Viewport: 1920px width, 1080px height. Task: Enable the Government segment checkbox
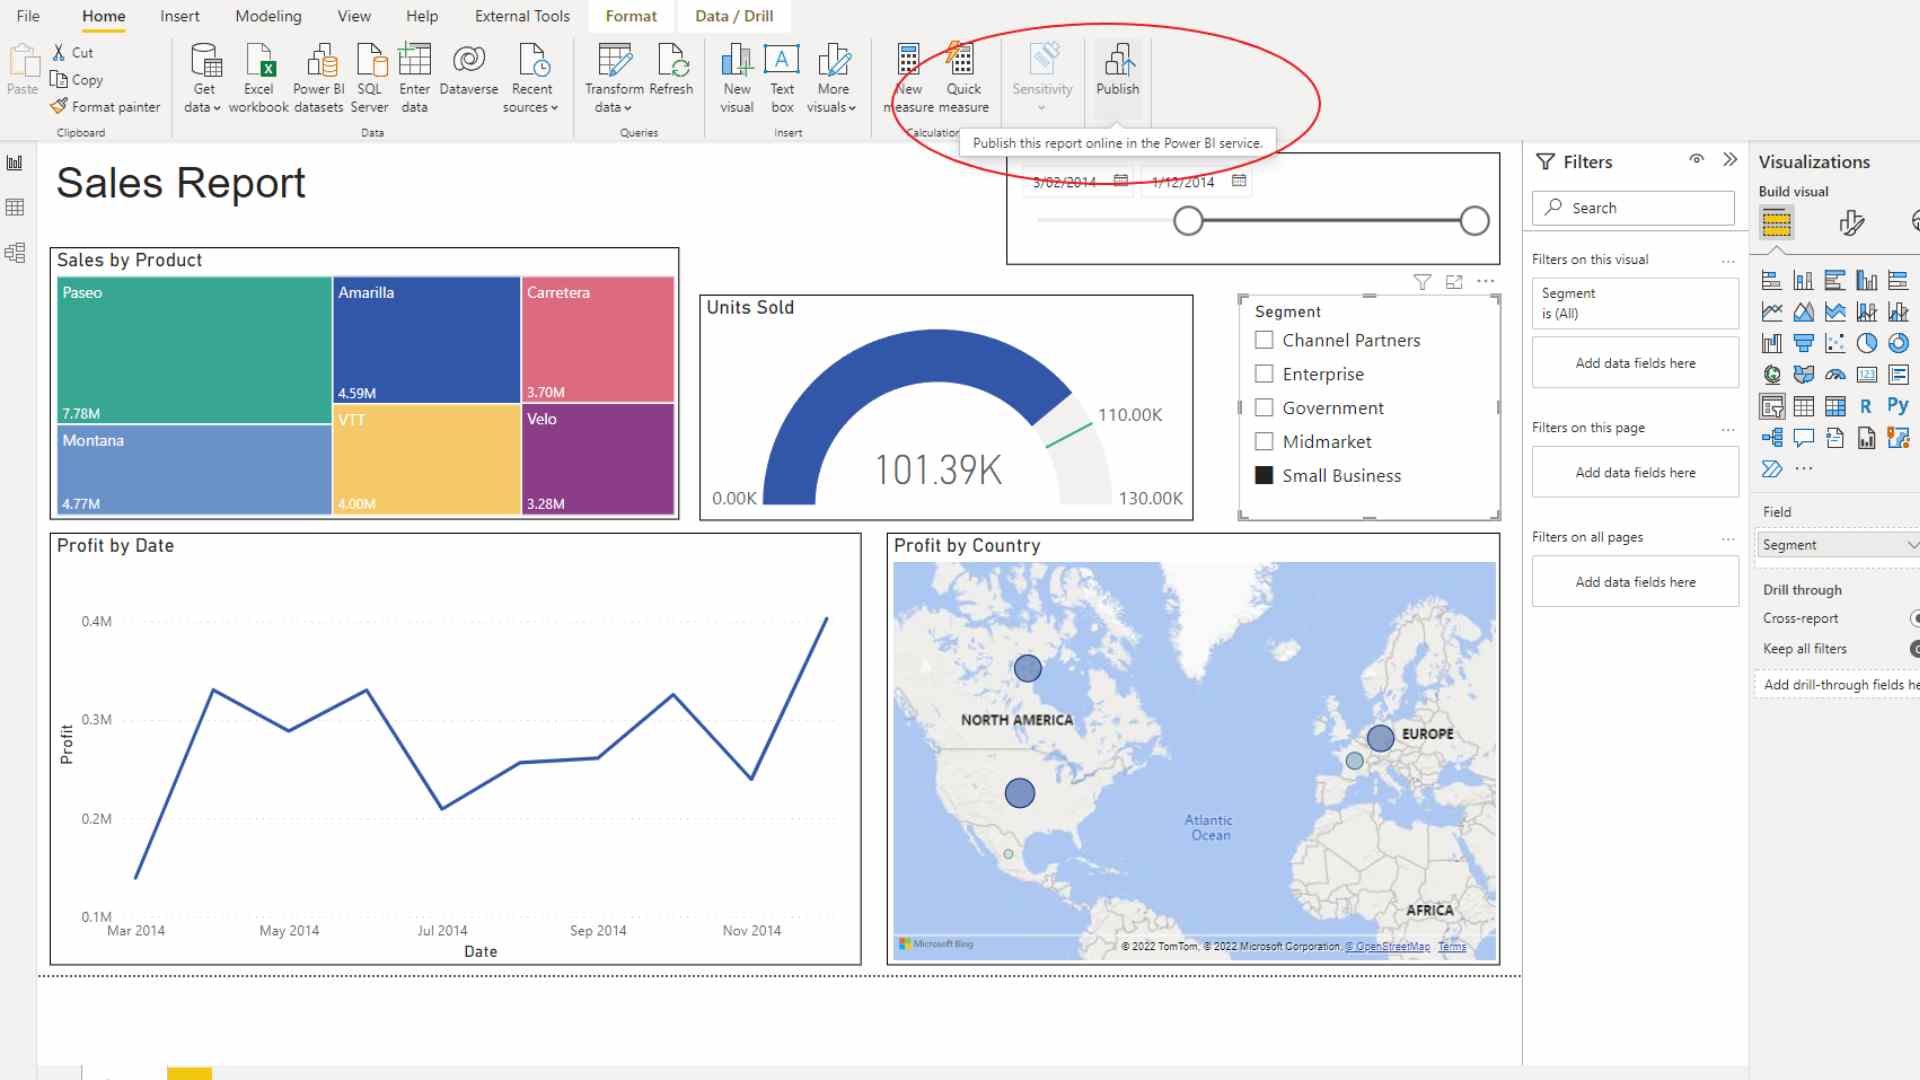pos(1263,406)
